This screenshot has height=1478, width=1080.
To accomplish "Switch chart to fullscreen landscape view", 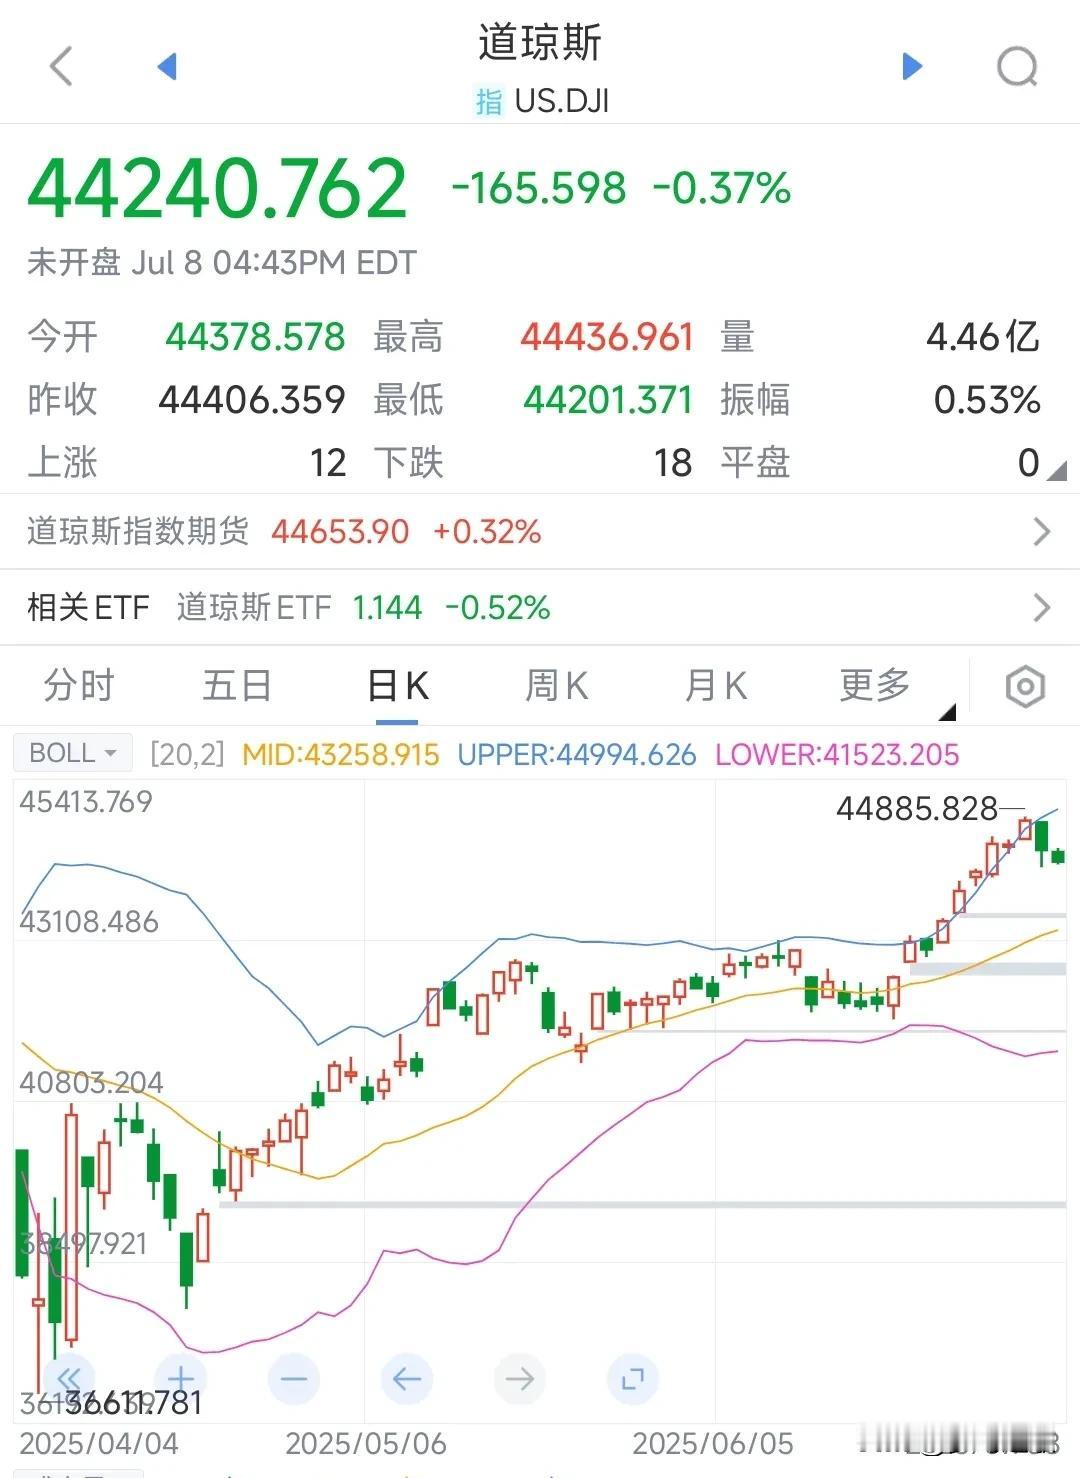I will (x=632, y=1379).
